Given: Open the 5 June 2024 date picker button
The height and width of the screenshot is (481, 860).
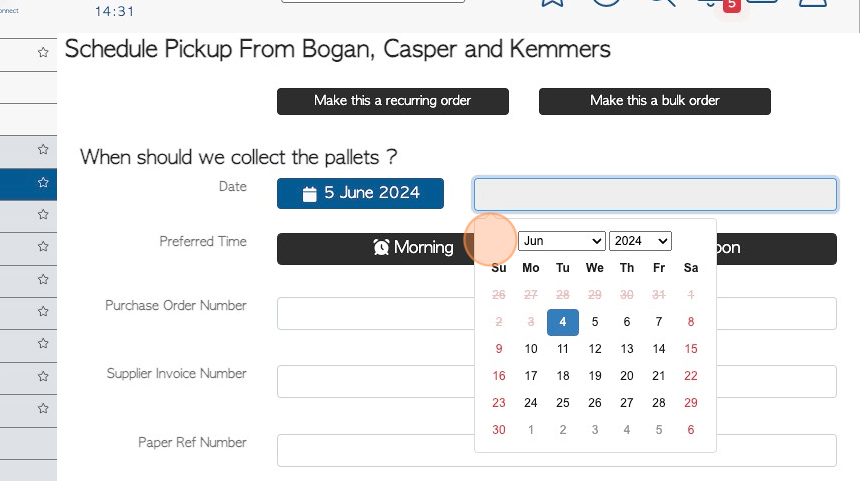Looking at the screenshot, I should tap(360, 193).
